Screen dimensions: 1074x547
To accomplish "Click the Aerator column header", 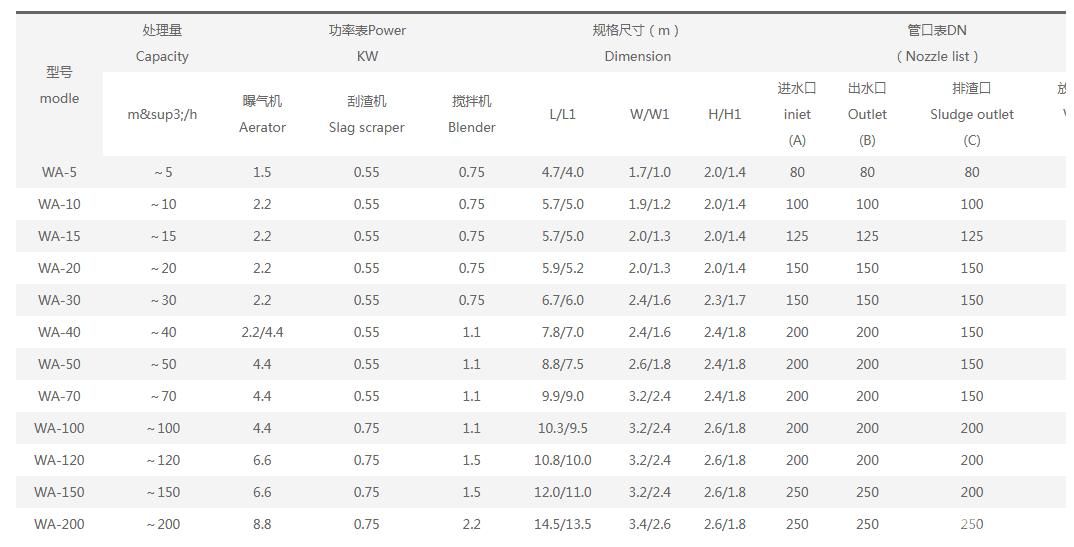I will click(x=262, y=114).
